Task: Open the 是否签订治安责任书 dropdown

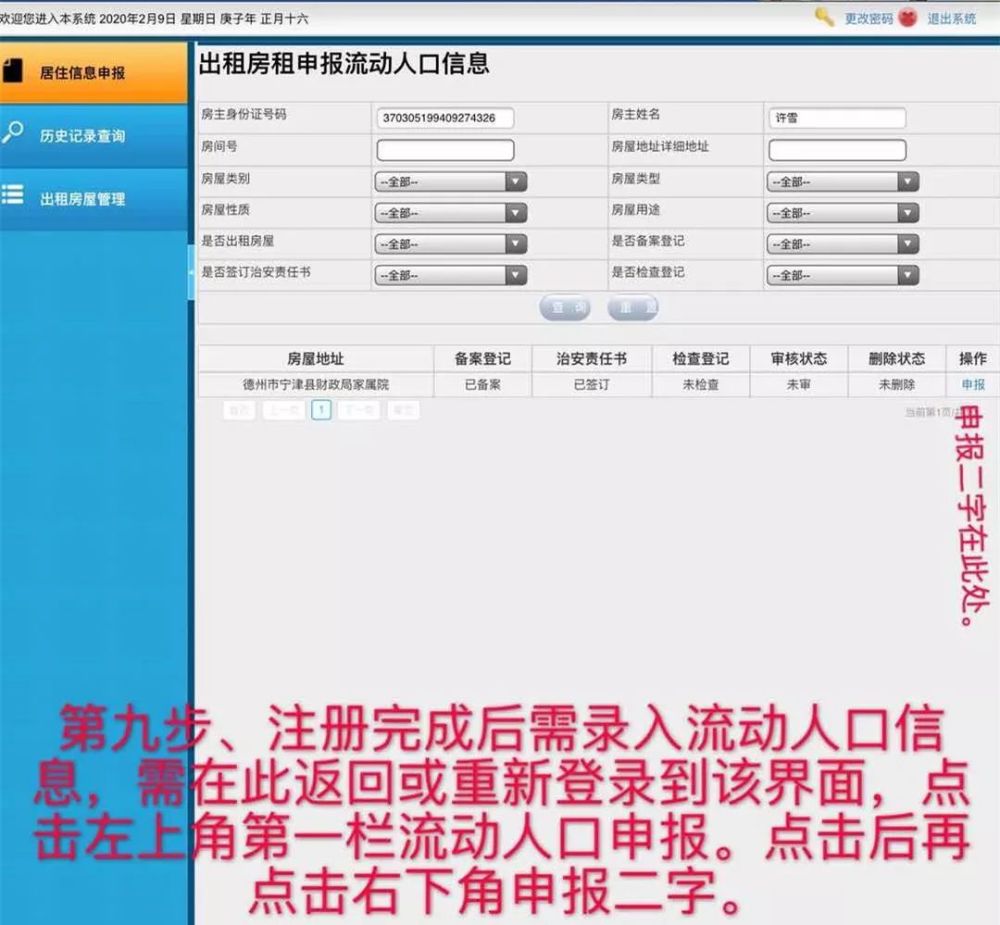Action: [x=451, y=275]
